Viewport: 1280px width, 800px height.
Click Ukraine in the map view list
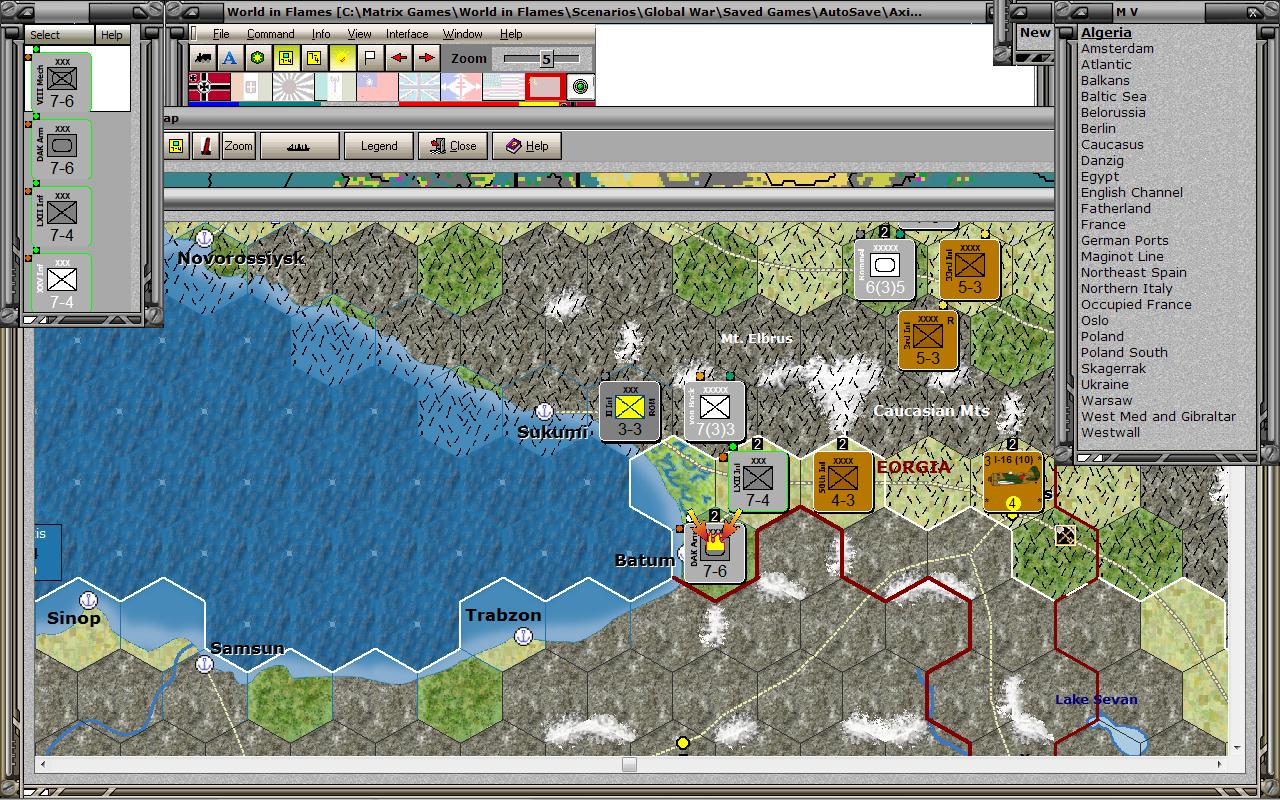pos(1105,385)
